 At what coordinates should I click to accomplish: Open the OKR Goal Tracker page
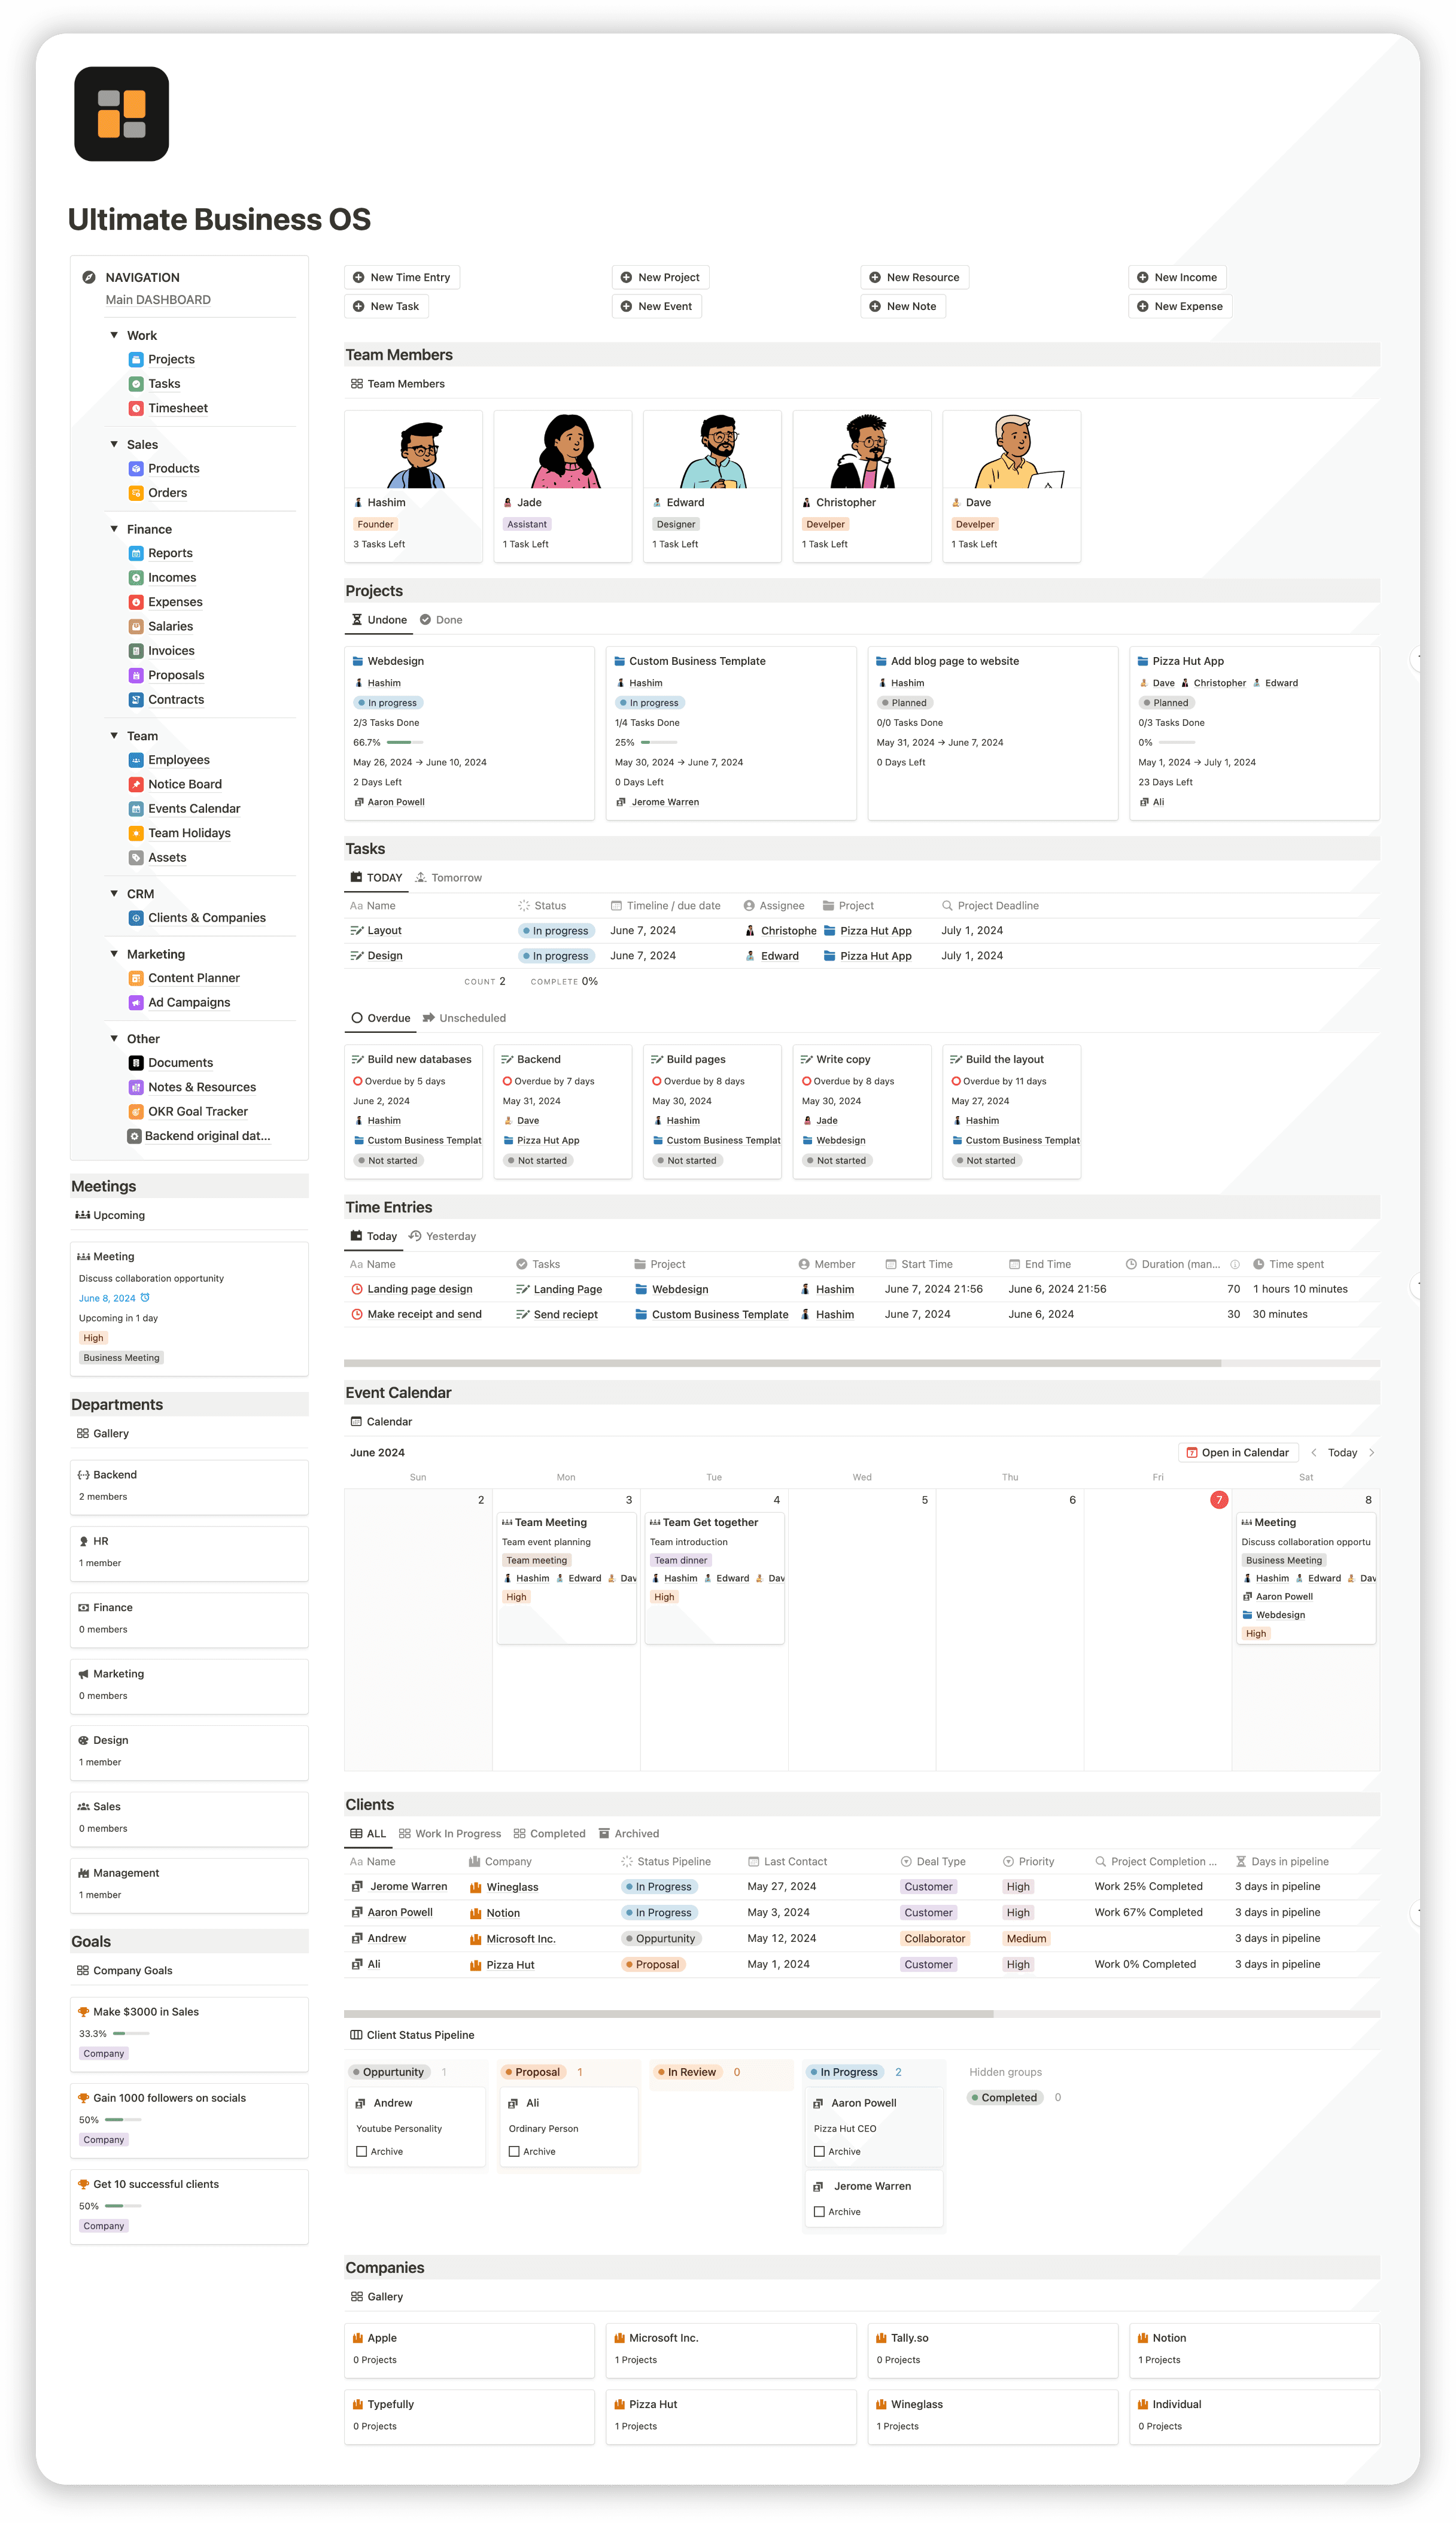(197, 1111)
